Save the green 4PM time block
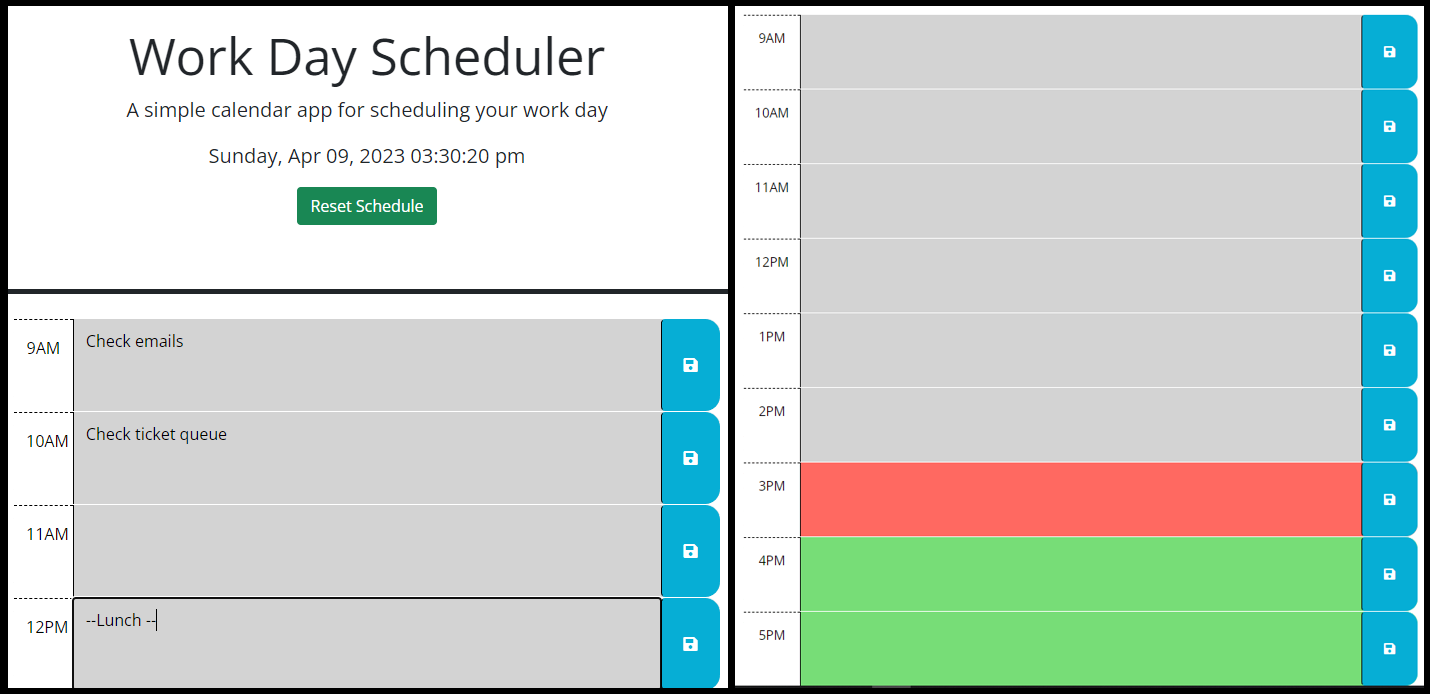1430x694 pixels. [x=1389, y=574]
